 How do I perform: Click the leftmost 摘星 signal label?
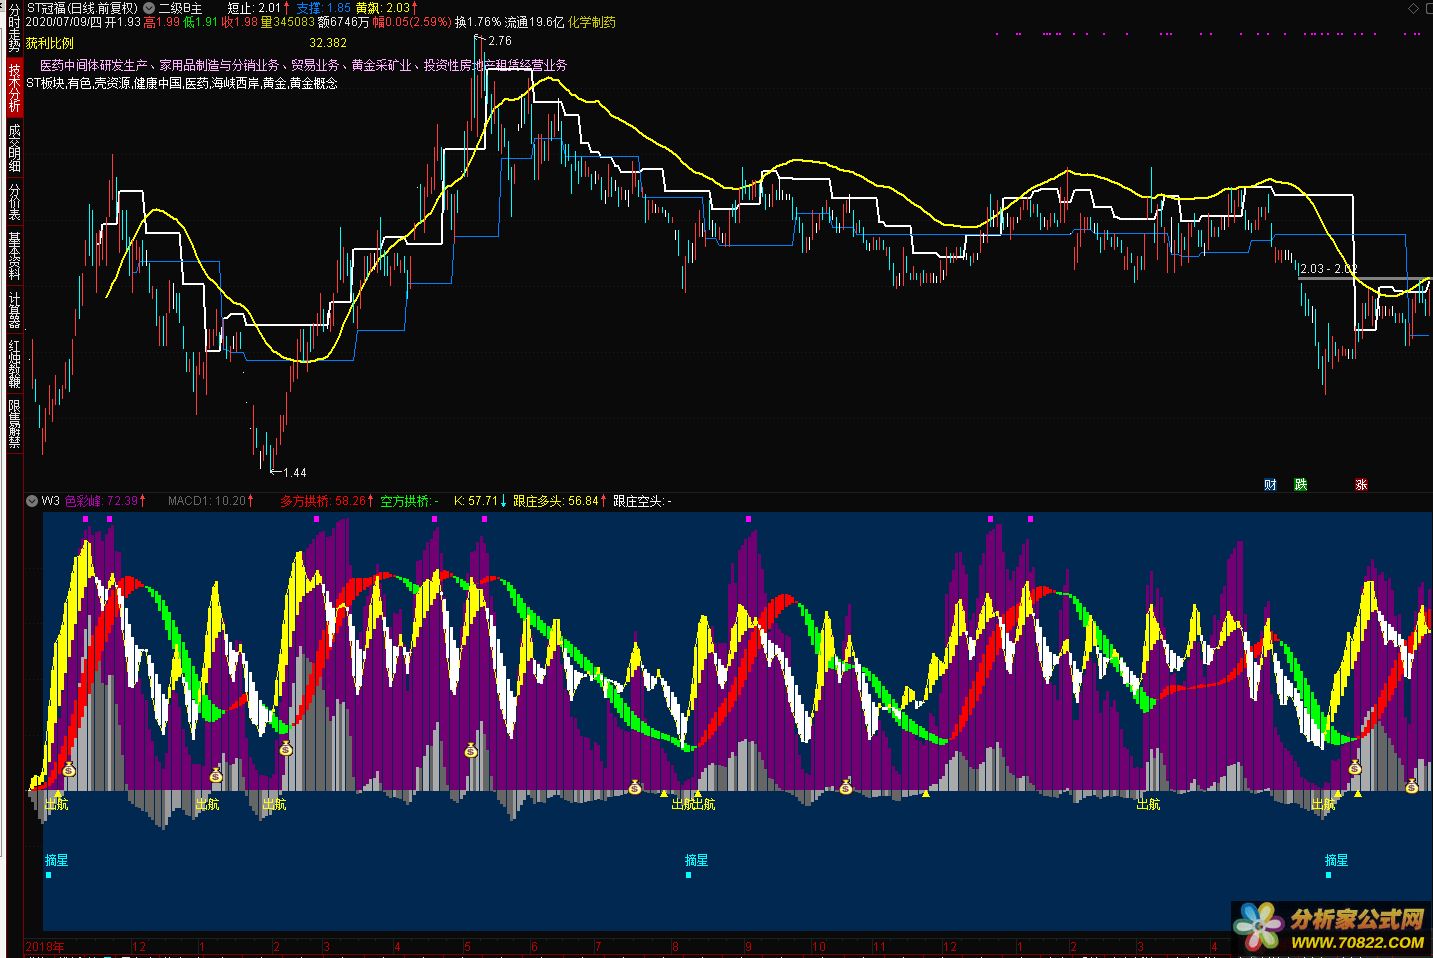pos(57,860)
